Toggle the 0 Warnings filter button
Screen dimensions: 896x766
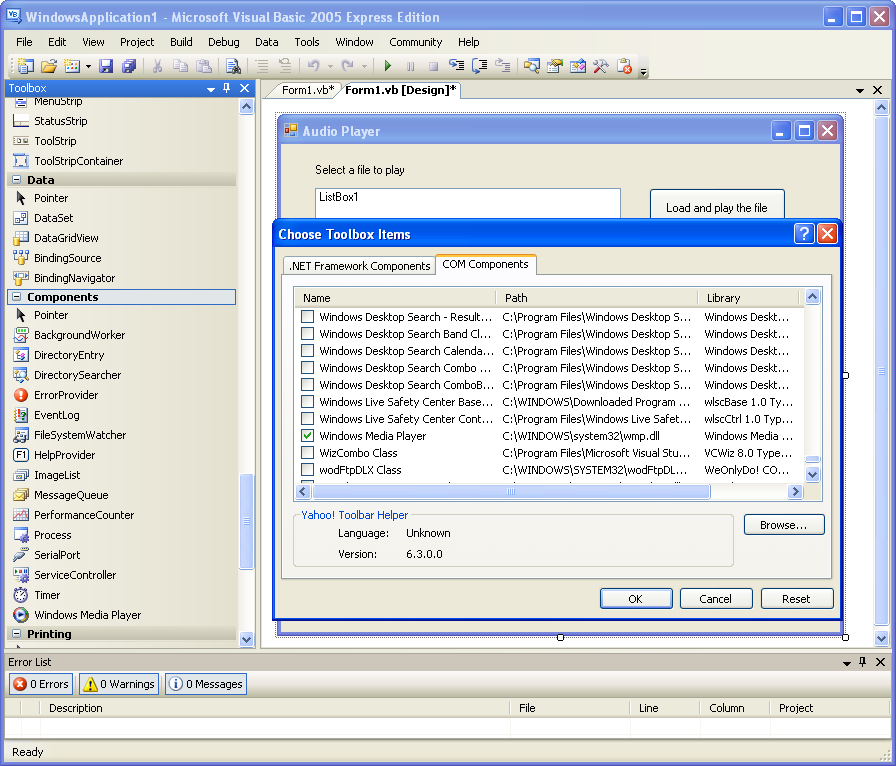click(x=119, y=684)
